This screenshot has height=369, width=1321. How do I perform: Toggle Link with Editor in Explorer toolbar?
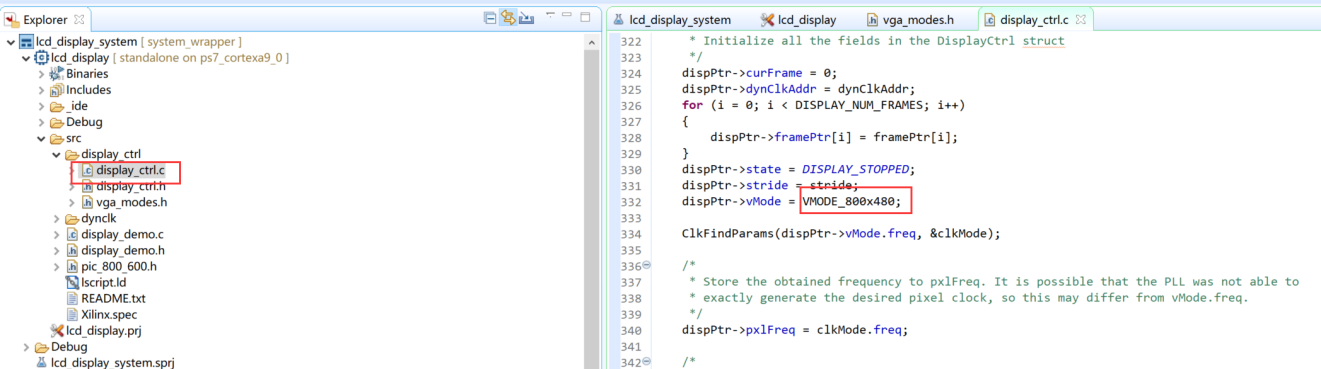[x=508, y=18]
